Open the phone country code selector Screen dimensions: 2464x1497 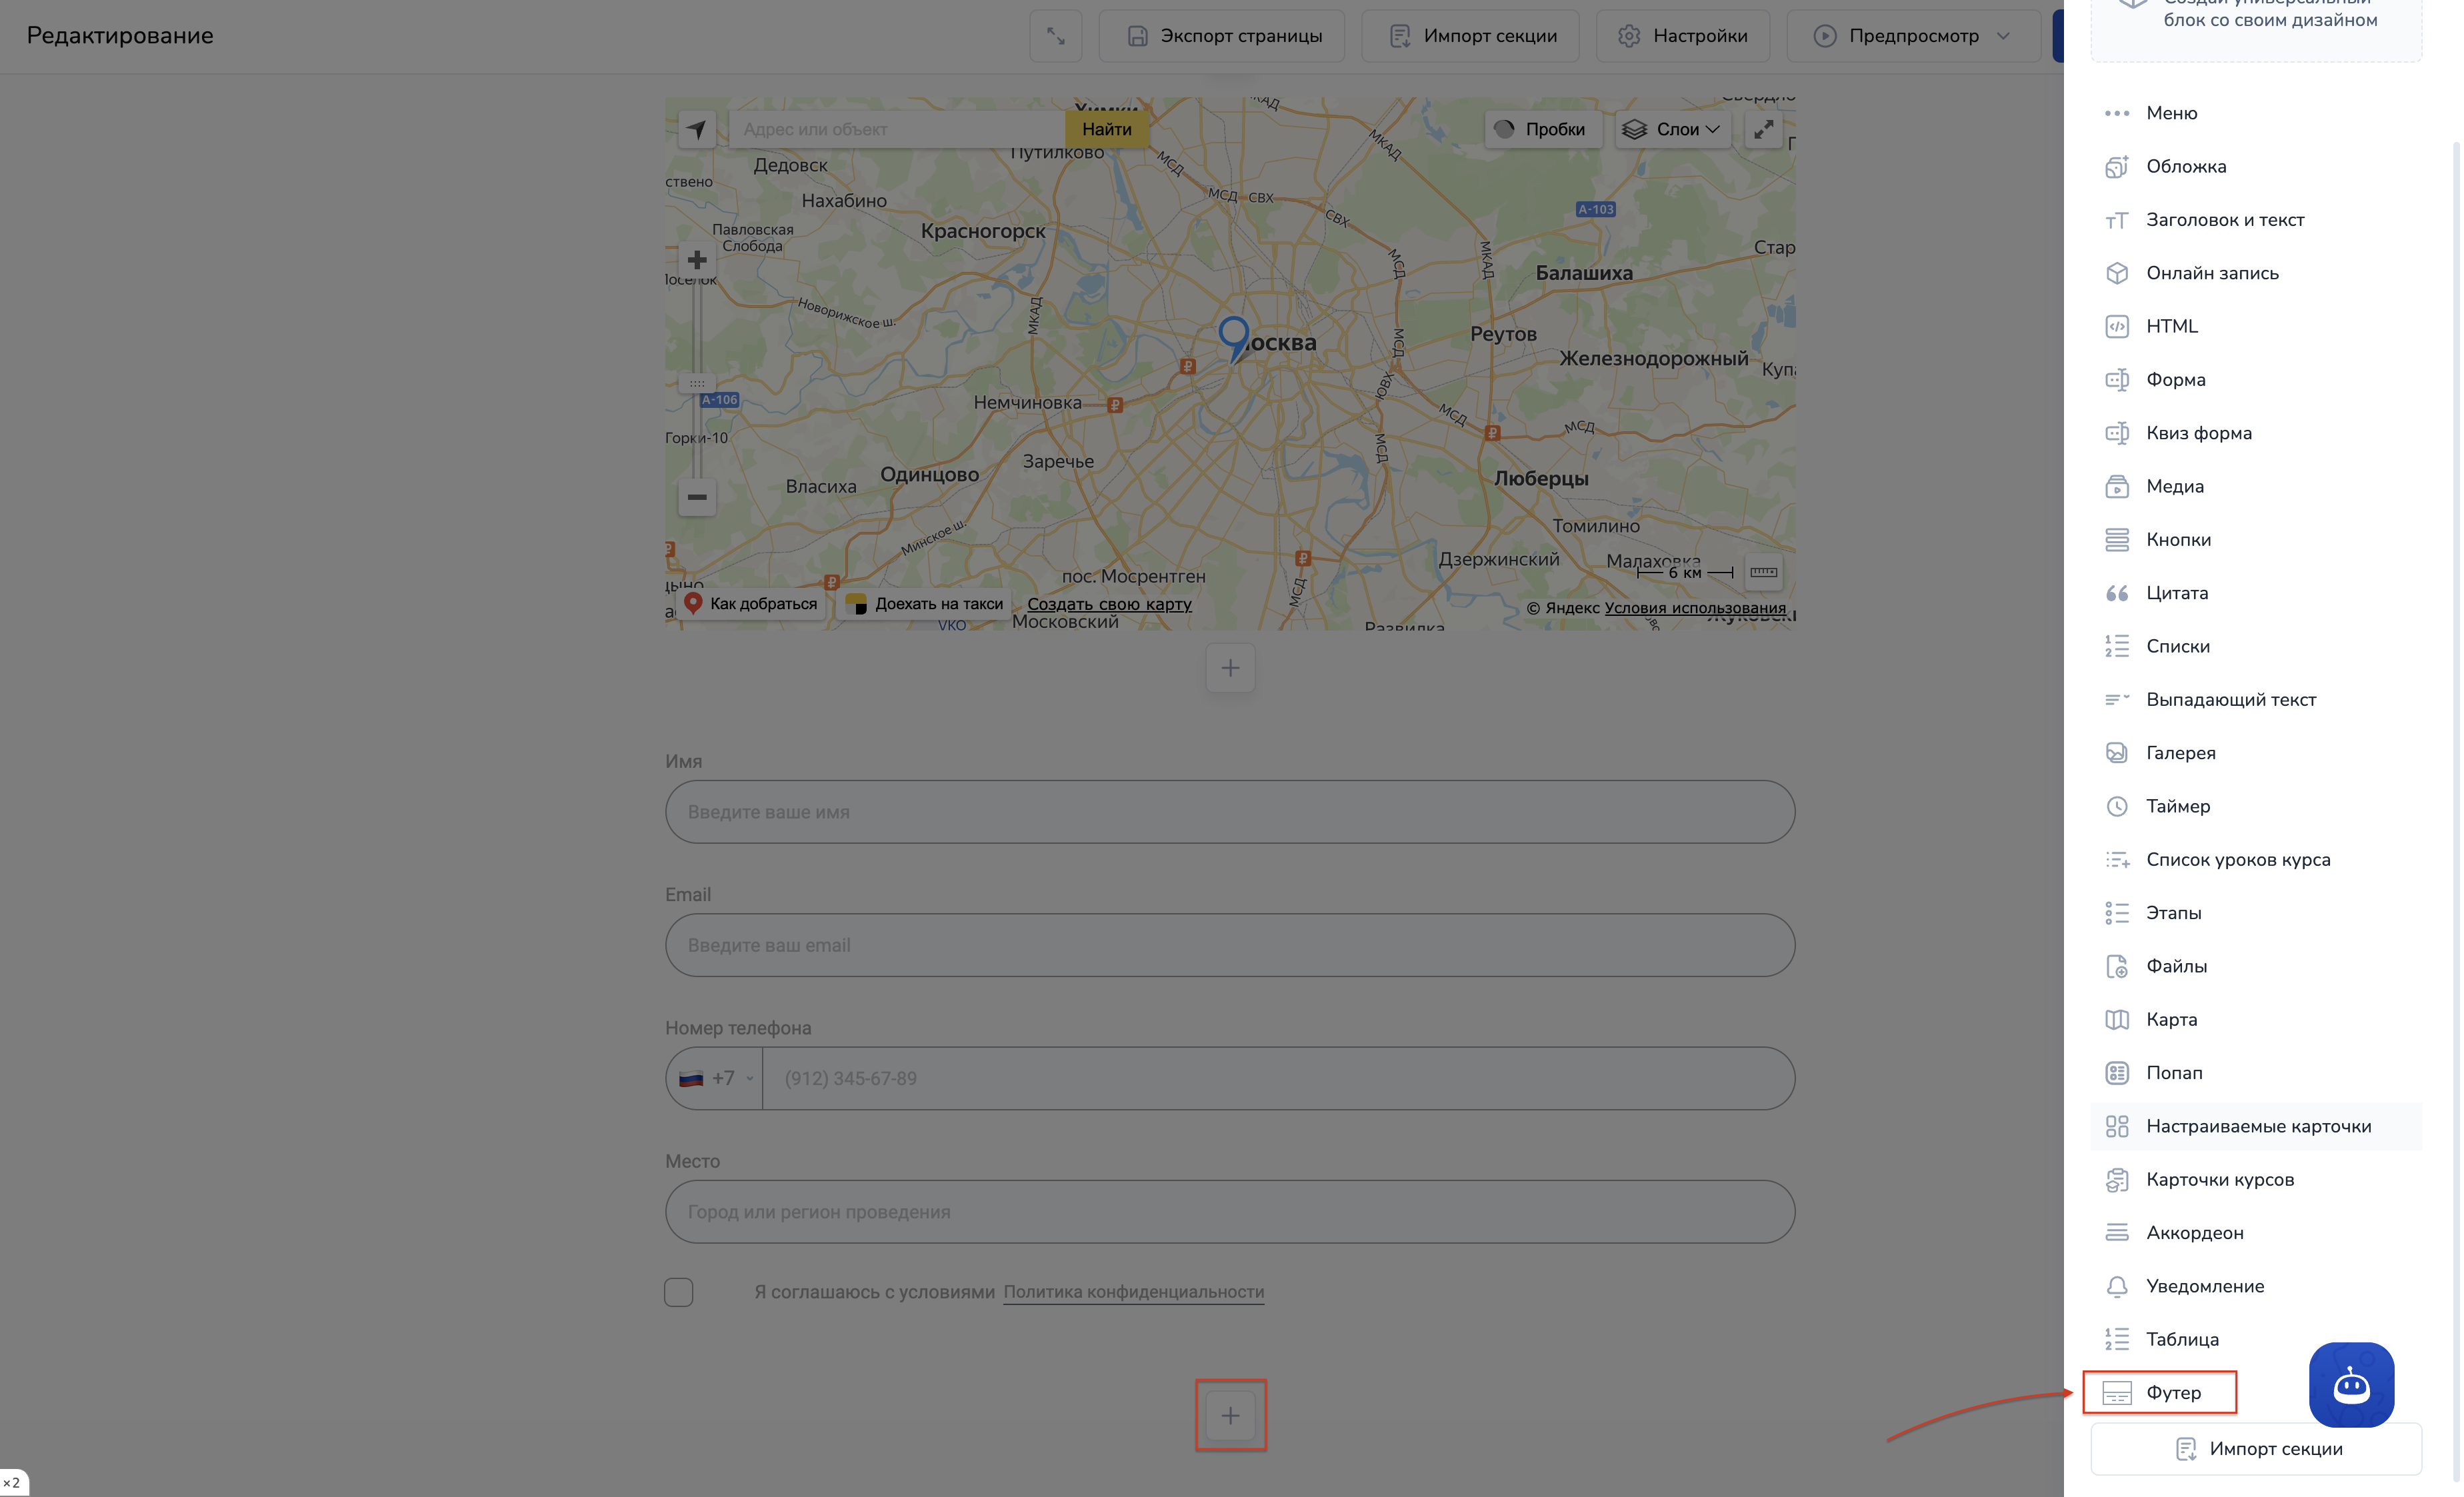point(715,1078)
